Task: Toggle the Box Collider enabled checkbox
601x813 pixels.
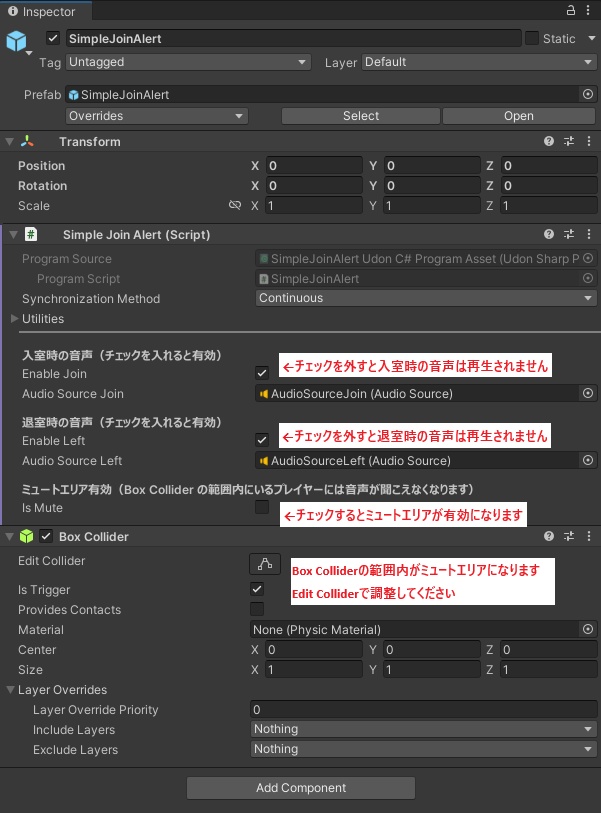Action: pyautogui.click(x=46, y=536)
